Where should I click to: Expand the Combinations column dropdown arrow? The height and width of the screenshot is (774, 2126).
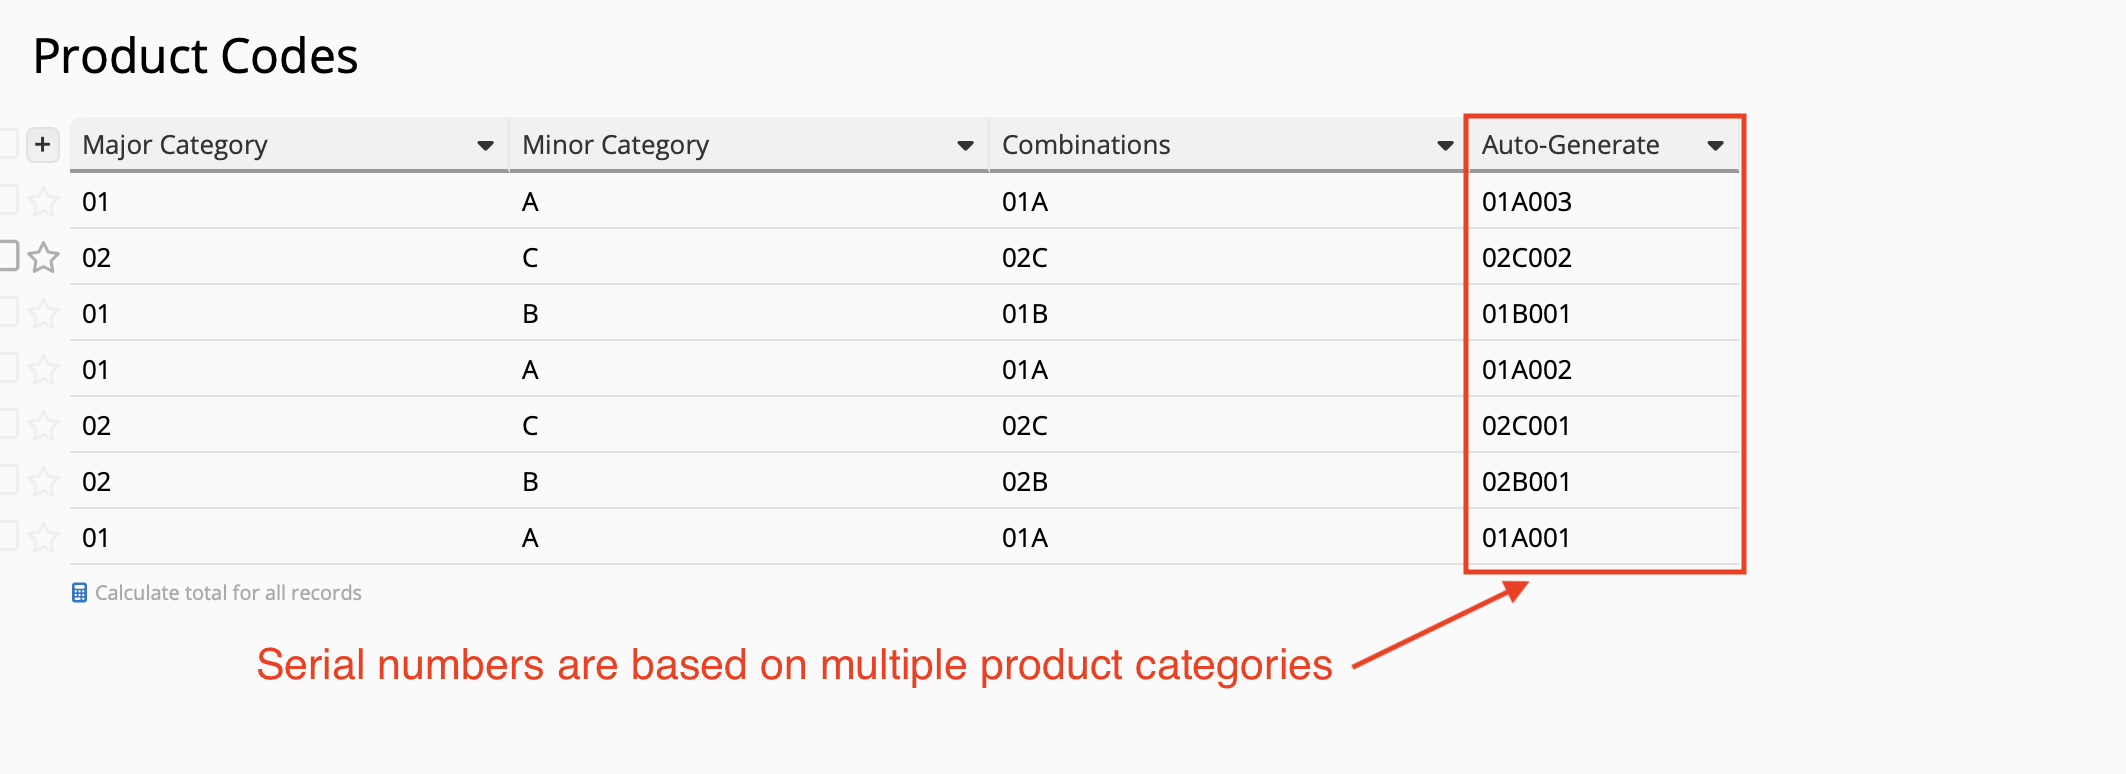pyautogui.click(x=1444, y=146)
